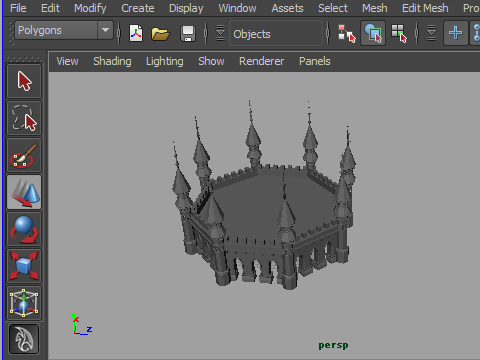The image size is (480, 360).
Task: Open the Assets menu
Action: (x=287, y=8)
